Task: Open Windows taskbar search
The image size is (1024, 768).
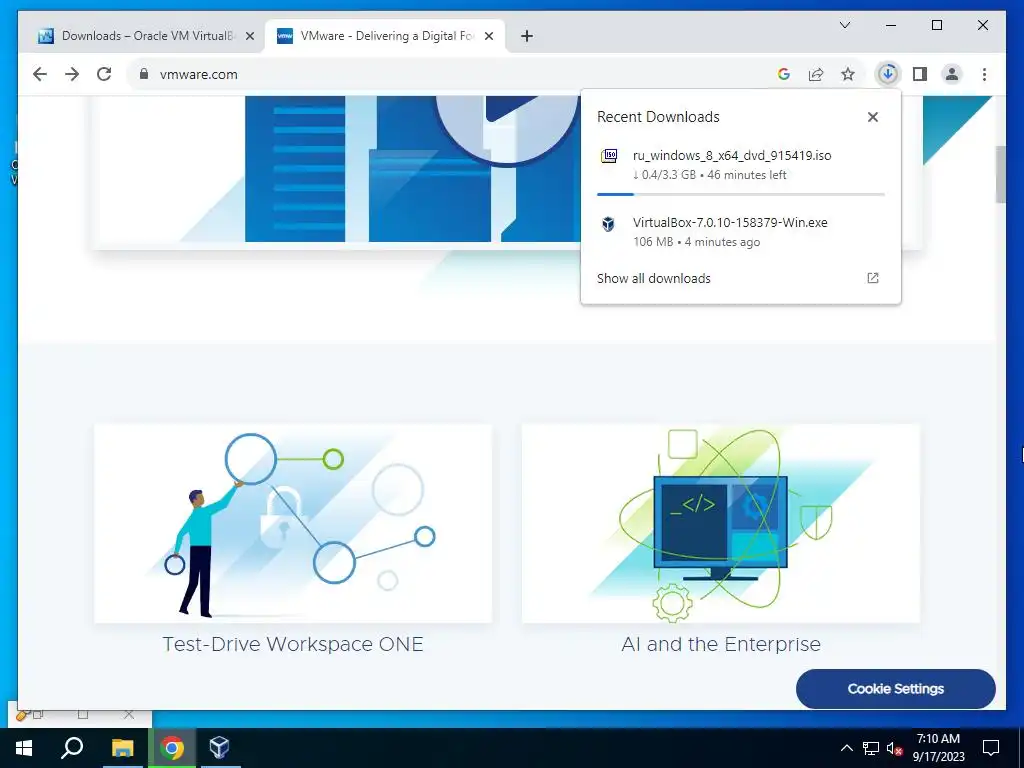Action: [x=72, y=748]
